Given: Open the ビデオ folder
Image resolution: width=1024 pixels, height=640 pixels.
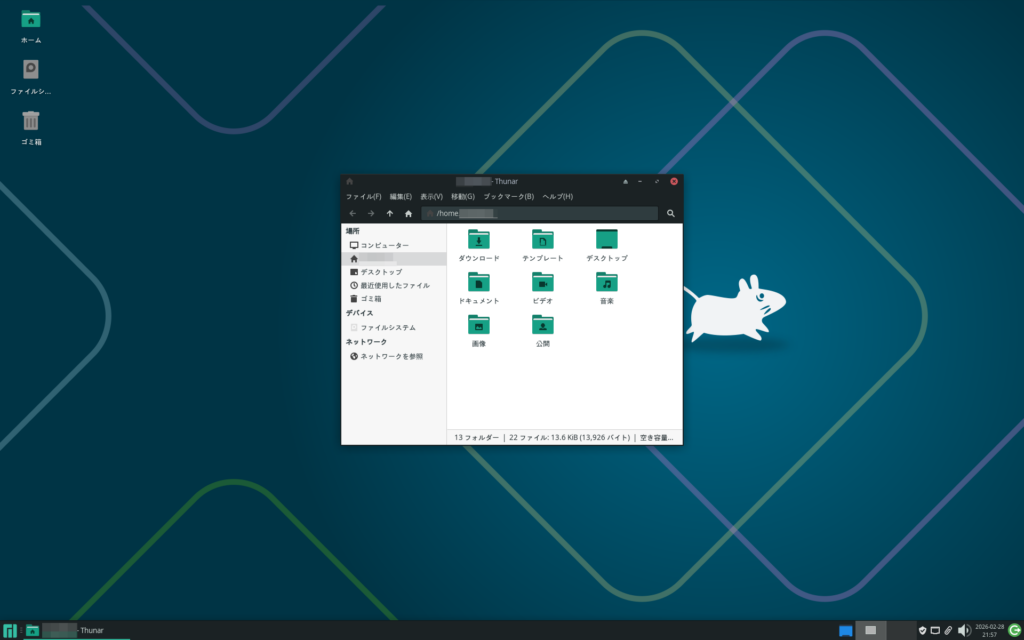Looking at the screenshot, I should point(542,283).
